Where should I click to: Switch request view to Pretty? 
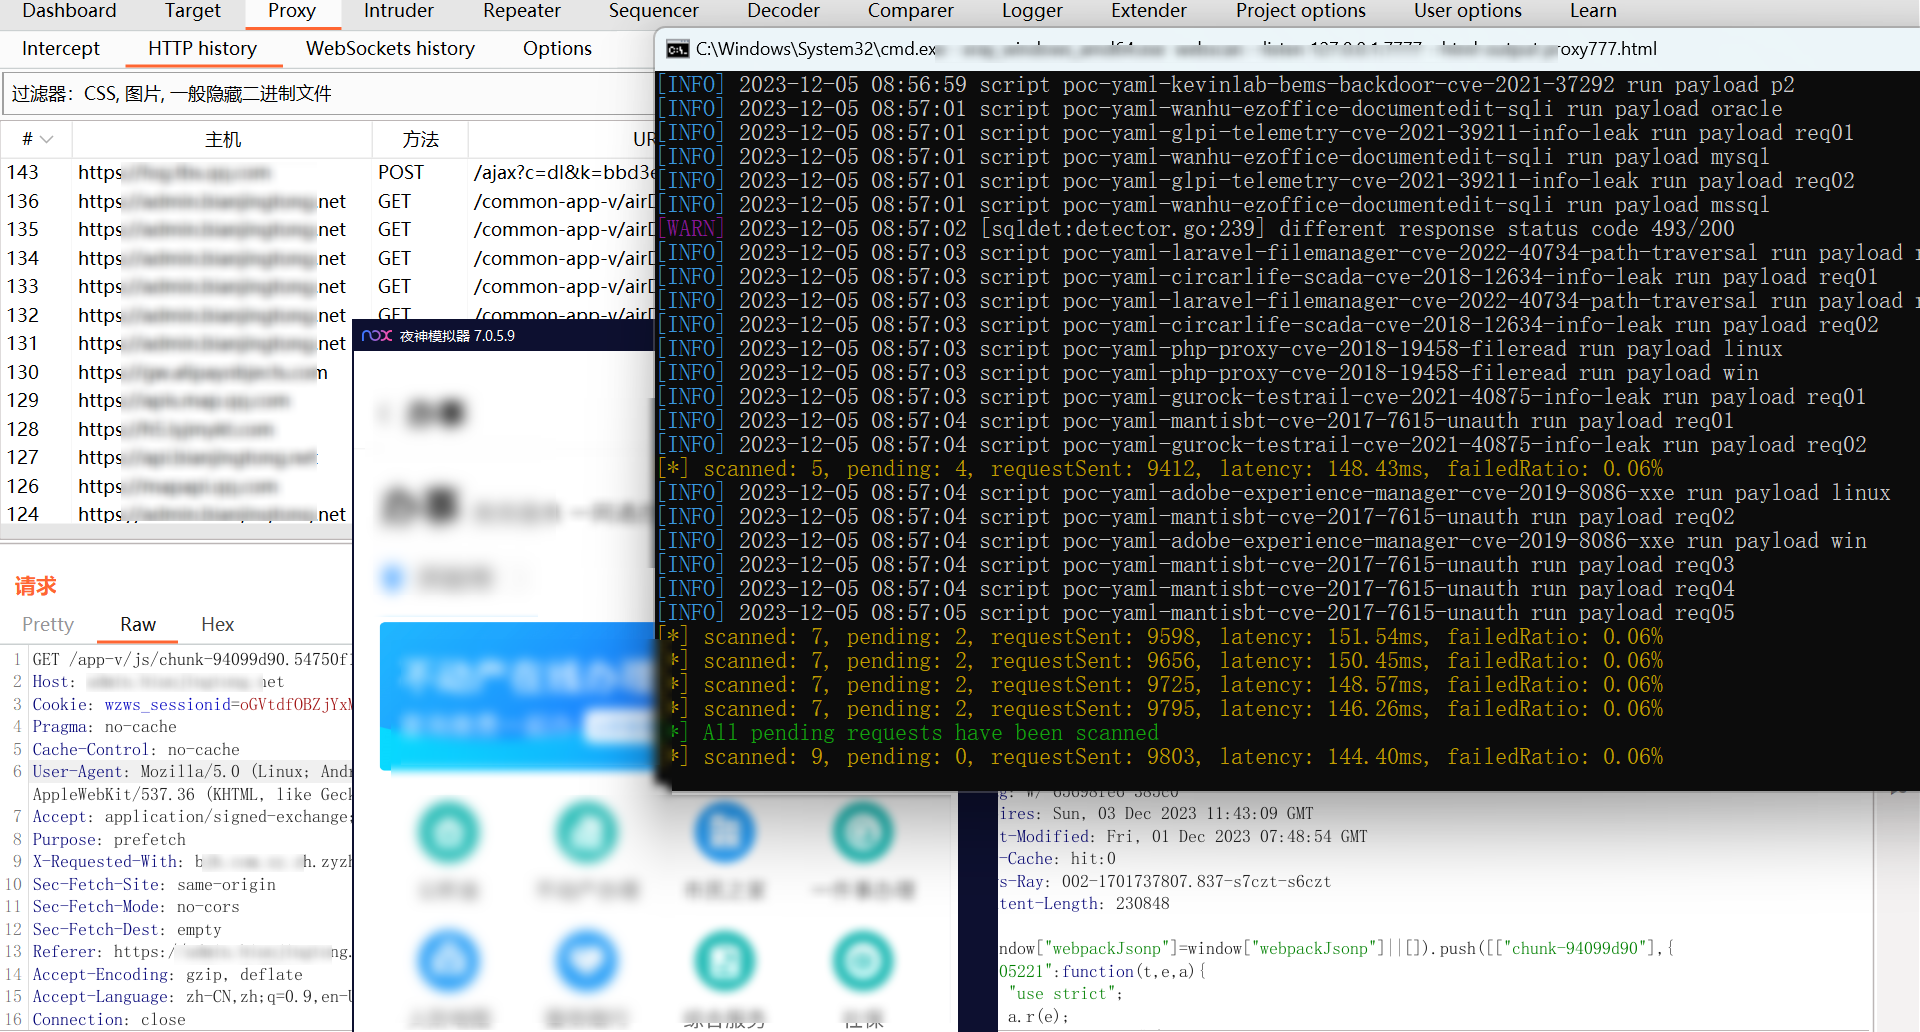pos(48,624)
